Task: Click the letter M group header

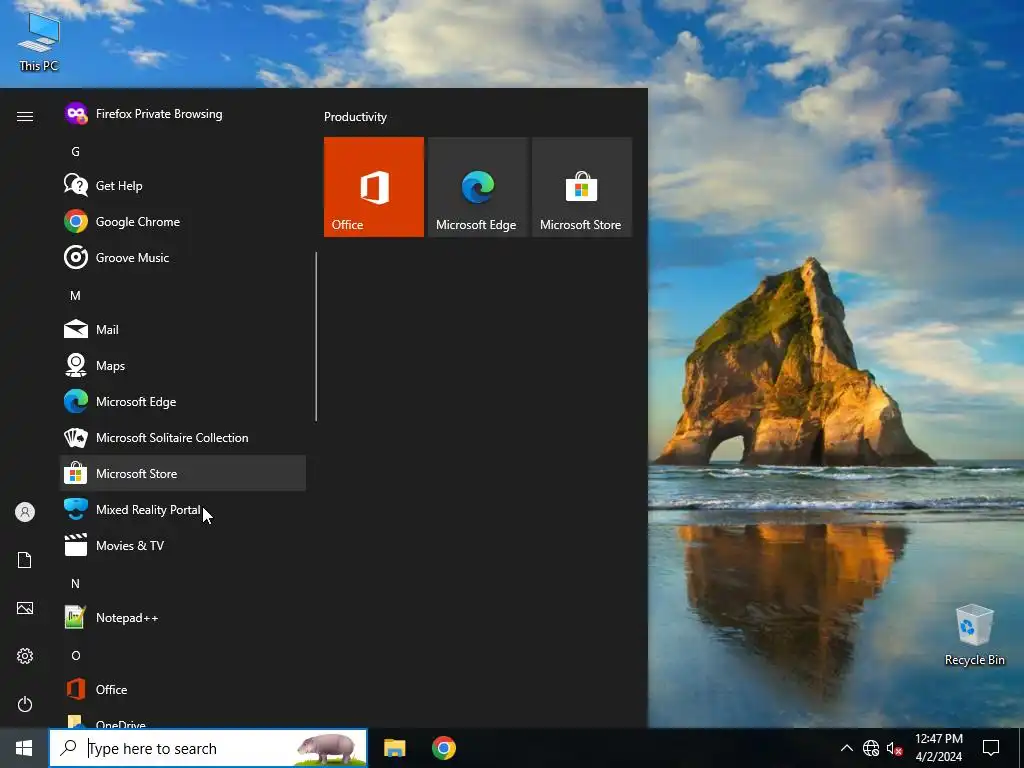Action: 75,295
